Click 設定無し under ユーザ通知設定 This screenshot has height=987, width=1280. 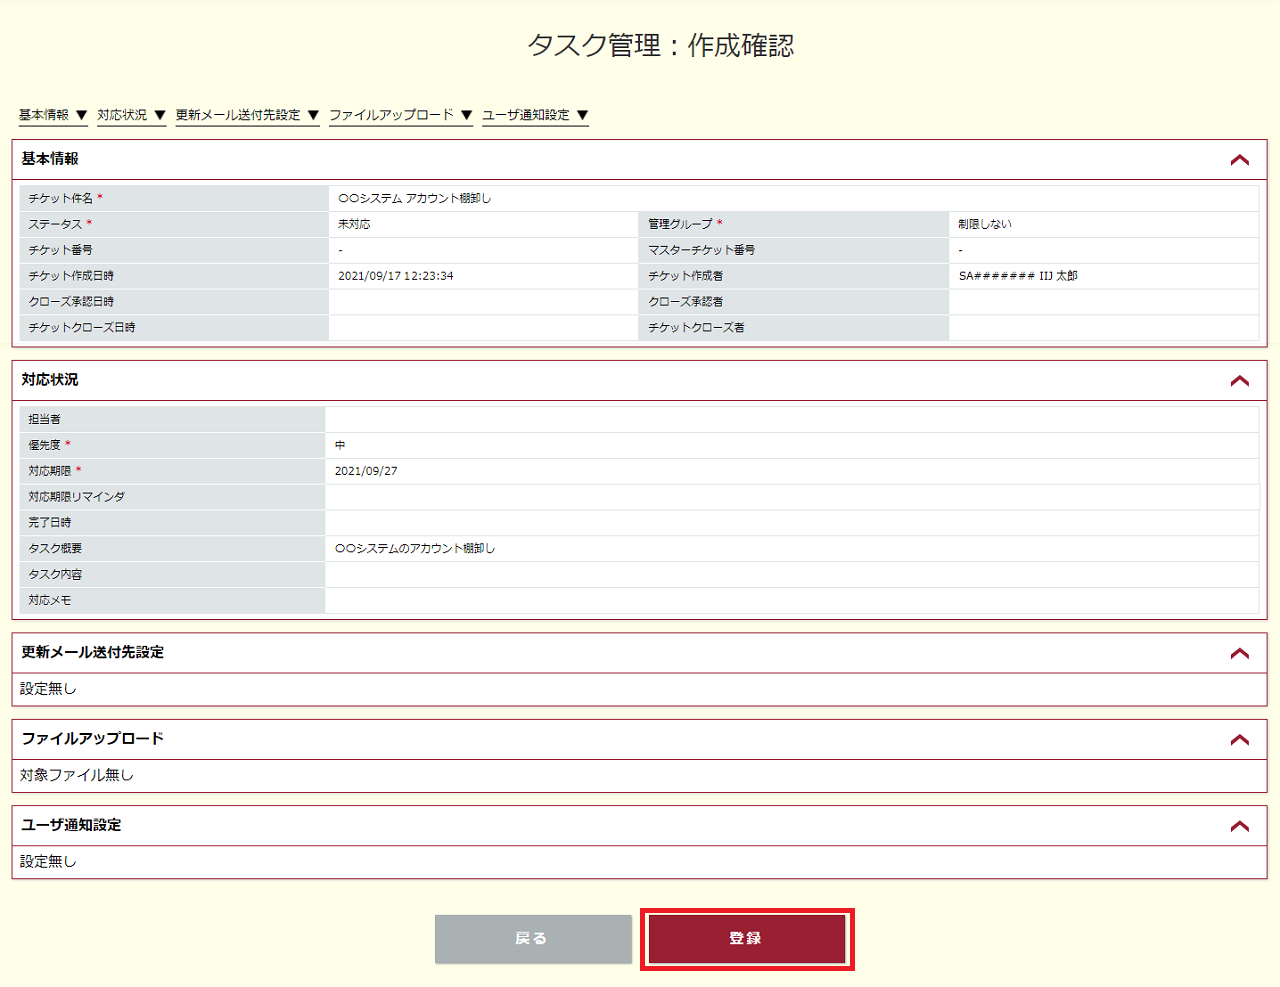click(x=48, y=862)
